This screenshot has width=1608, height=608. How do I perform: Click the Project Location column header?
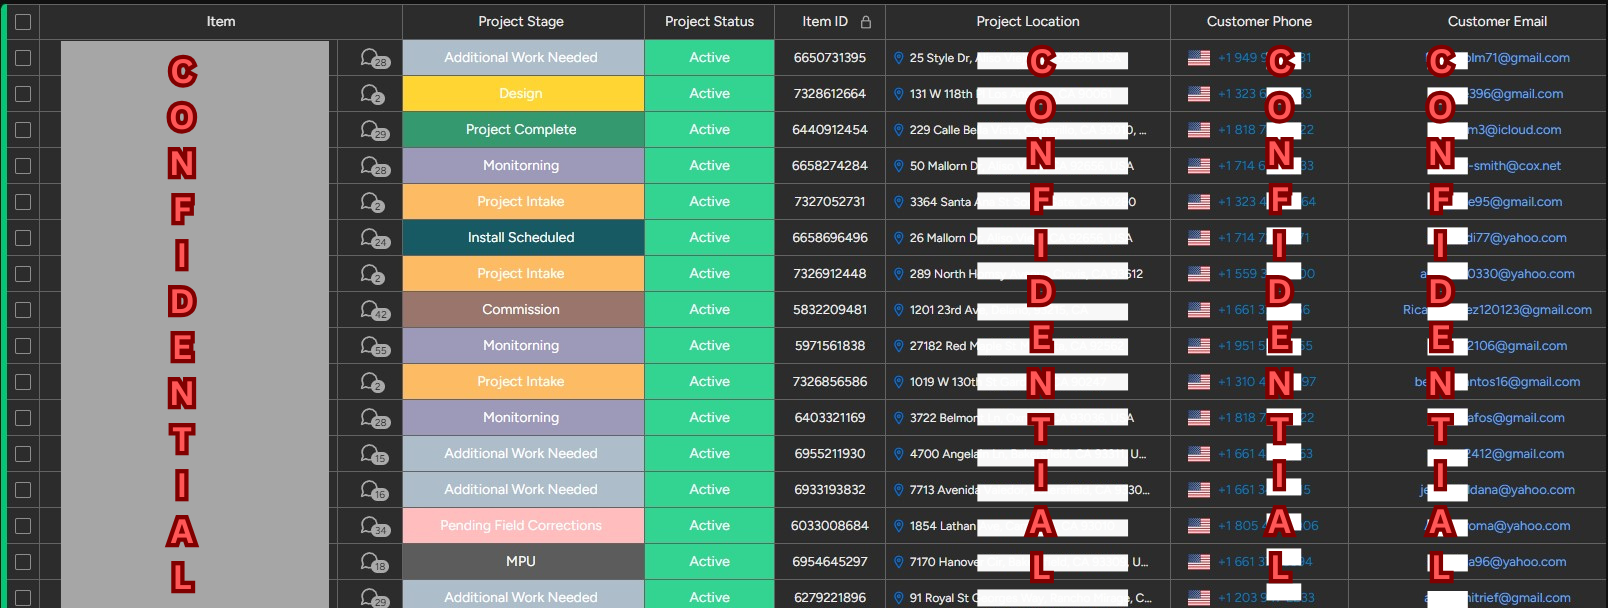point(1028,21)
